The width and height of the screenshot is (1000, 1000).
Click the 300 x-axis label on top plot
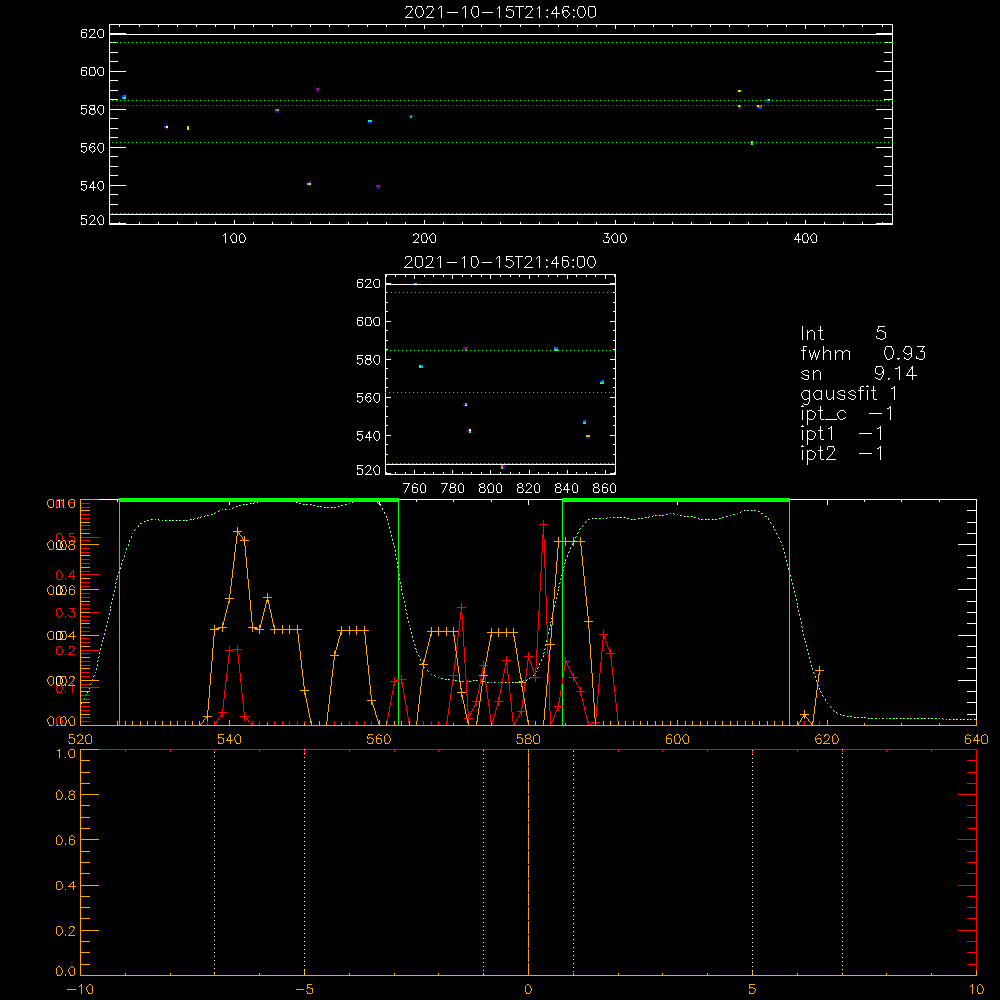pos(615,239)
